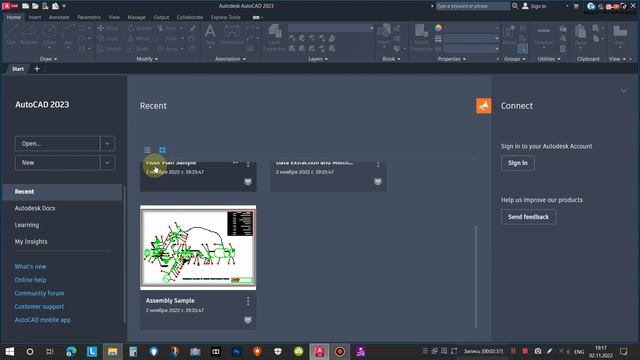Open the Express Tools ribbon tab
This screenshot has height=360, width=640.
tap(225, 17)
